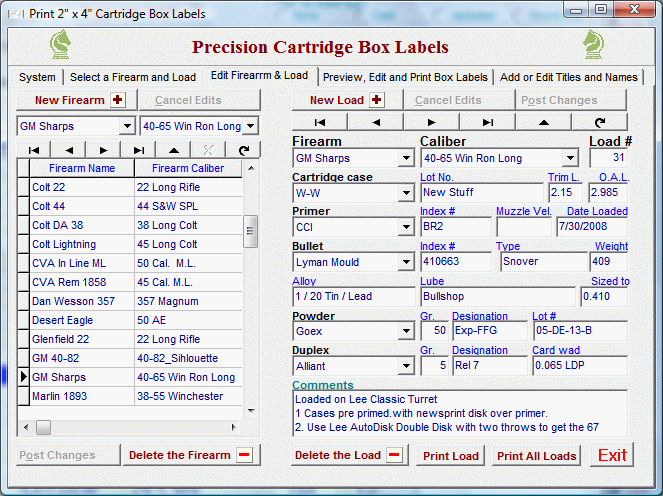The image size is (663, 496).
Task: Open the System tab
Action: [37, 77]
